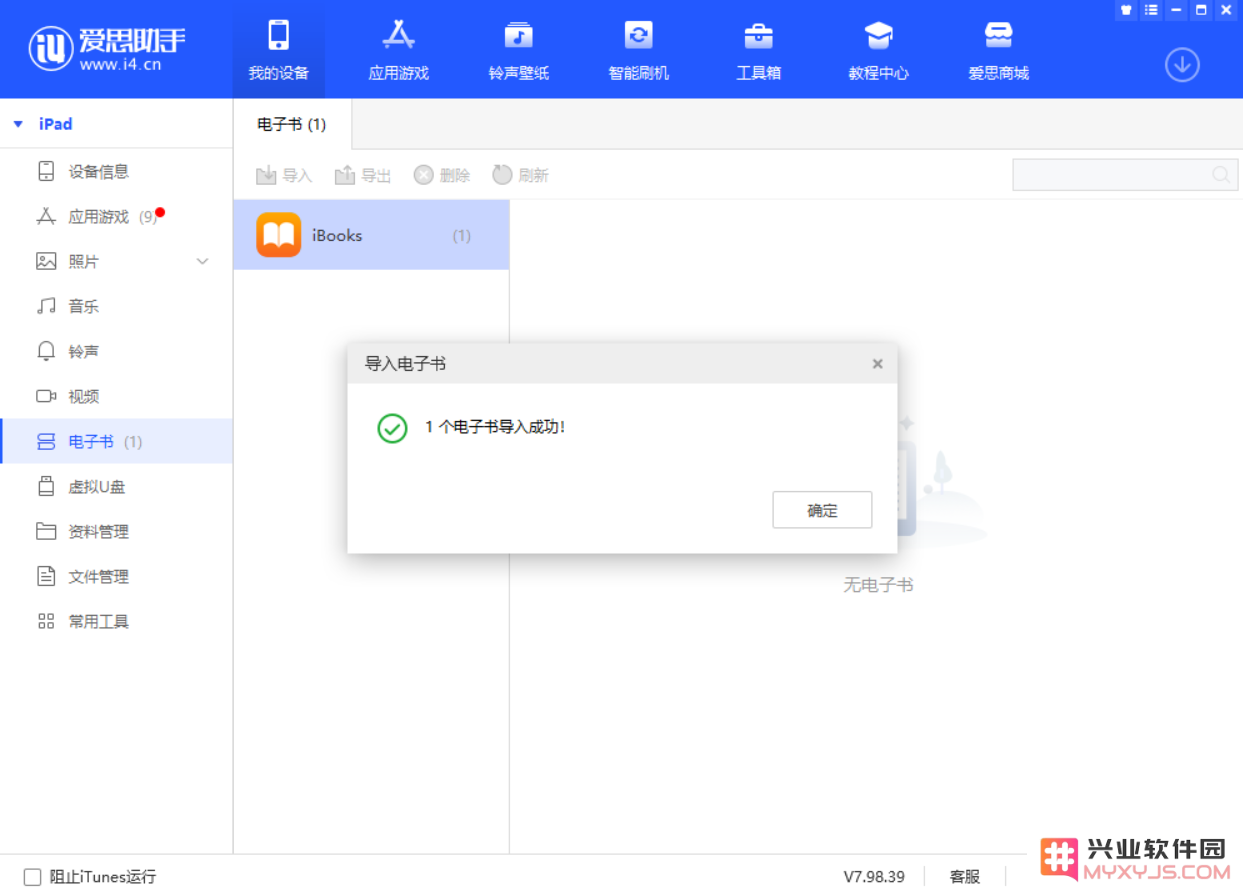Open 教程中心 tutorials
The height and width of the screenshot is (896, 1243).
(878, 49)
